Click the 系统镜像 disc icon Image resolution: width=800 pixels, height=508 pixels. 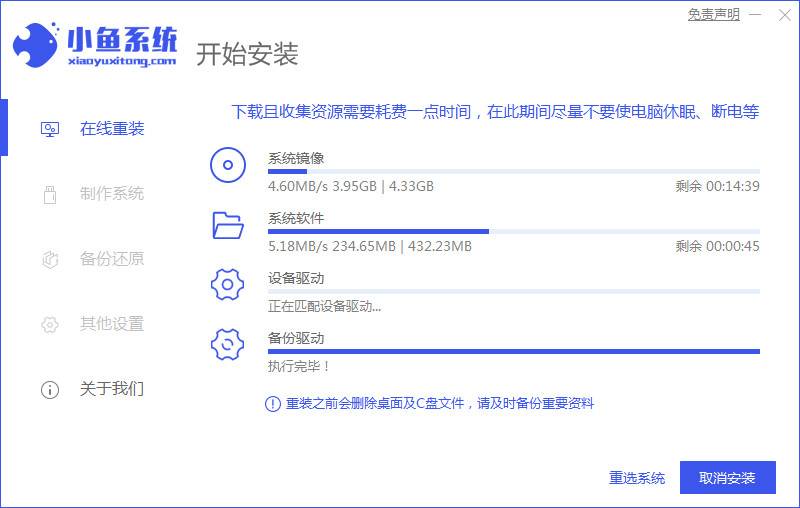[x=228, y=165]
